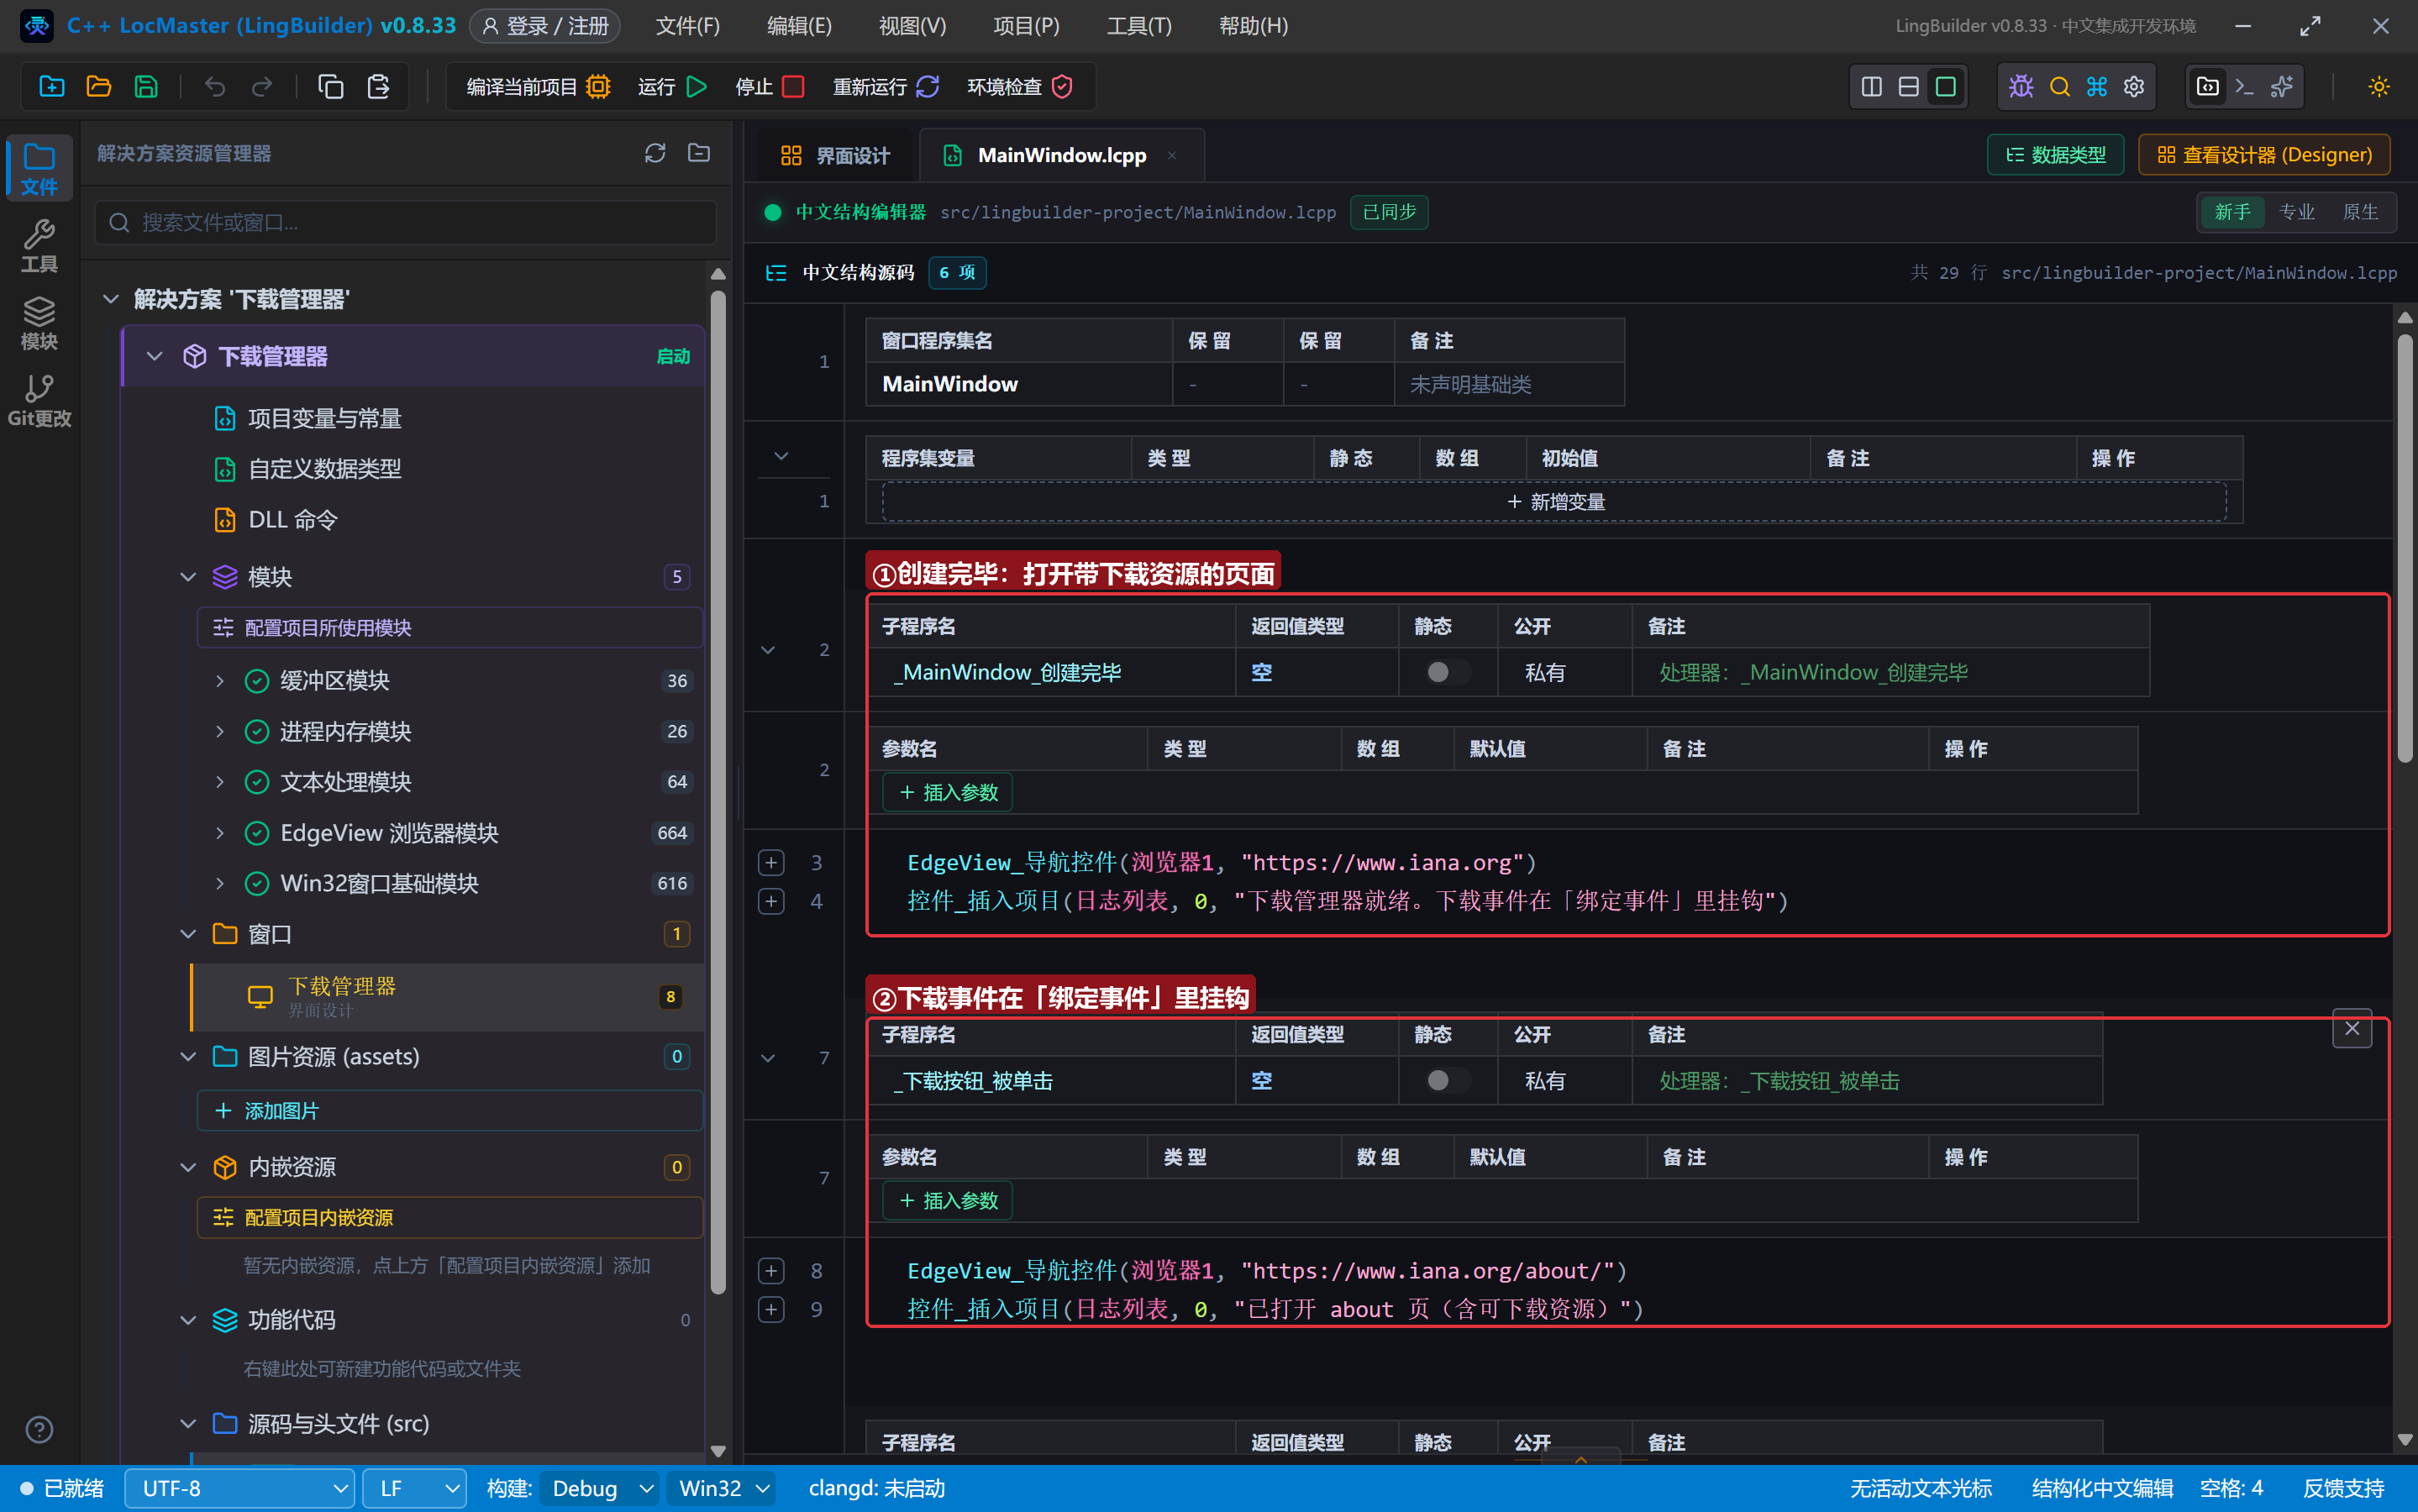2418x1512 pixels.
Task: Toggle 静态 switch for _MainWindow_创建完毕
Action: click(x=1447, y=672)
